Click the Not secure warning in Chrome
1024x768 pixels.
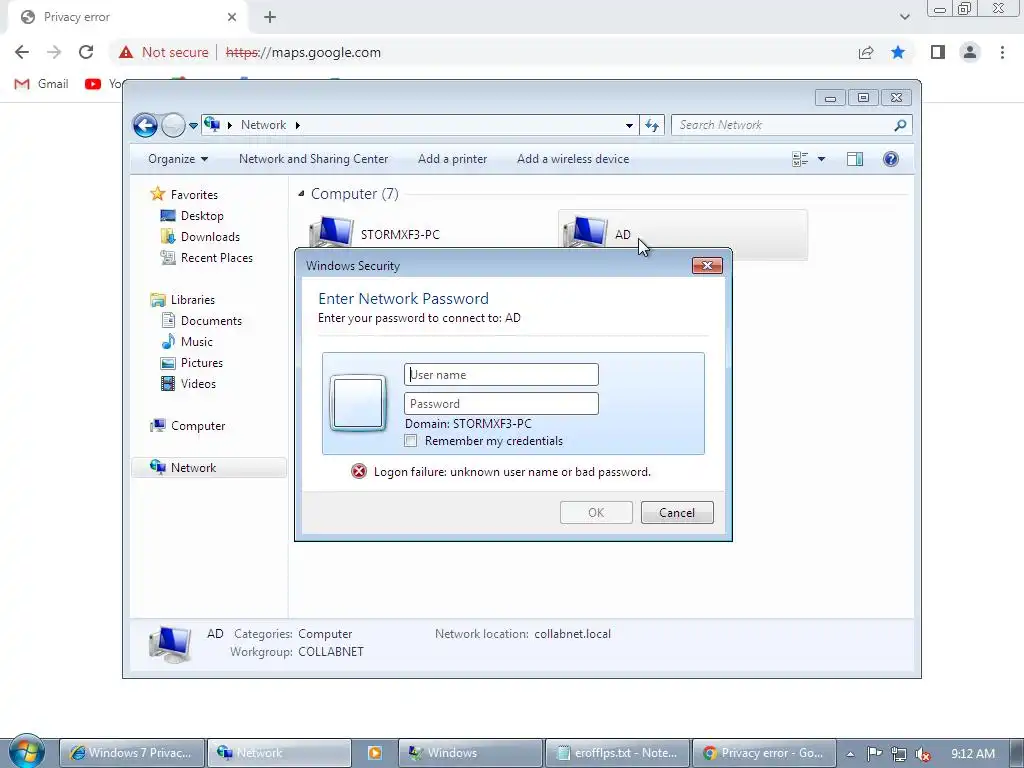pos(163,52)
